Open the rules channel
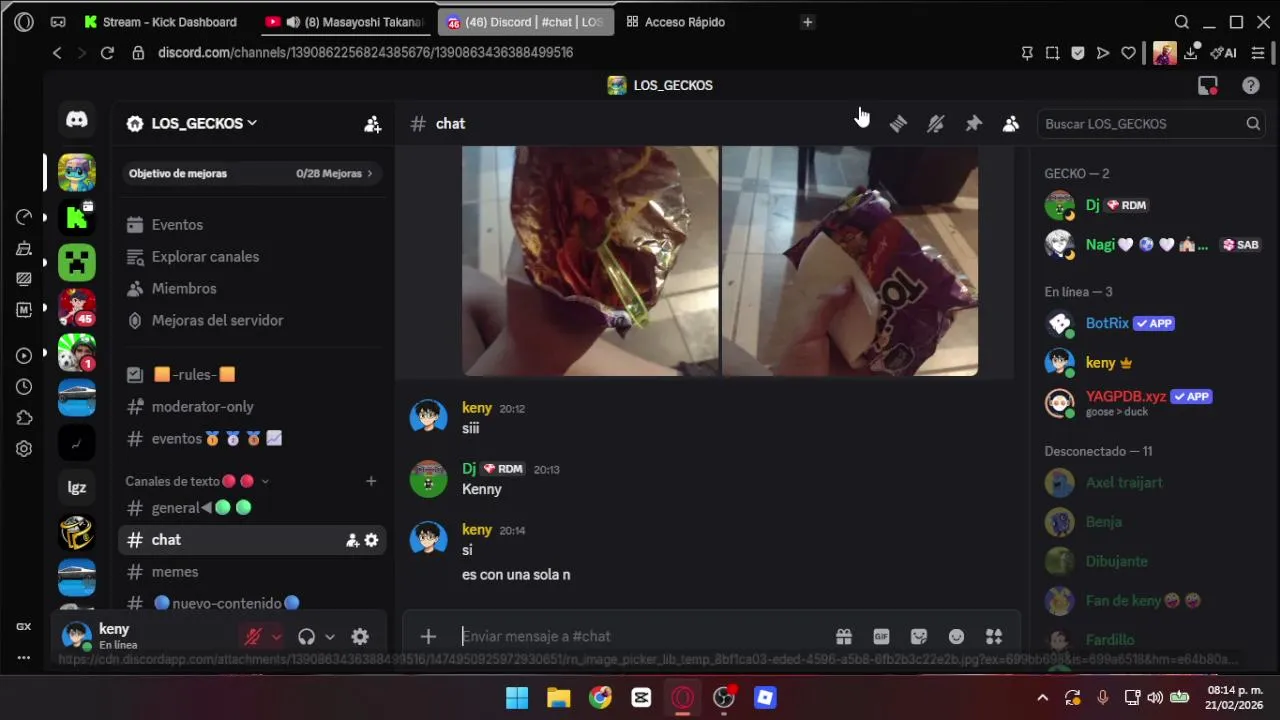This screenshot has width=1280, height=720. [x=250, y=375]
